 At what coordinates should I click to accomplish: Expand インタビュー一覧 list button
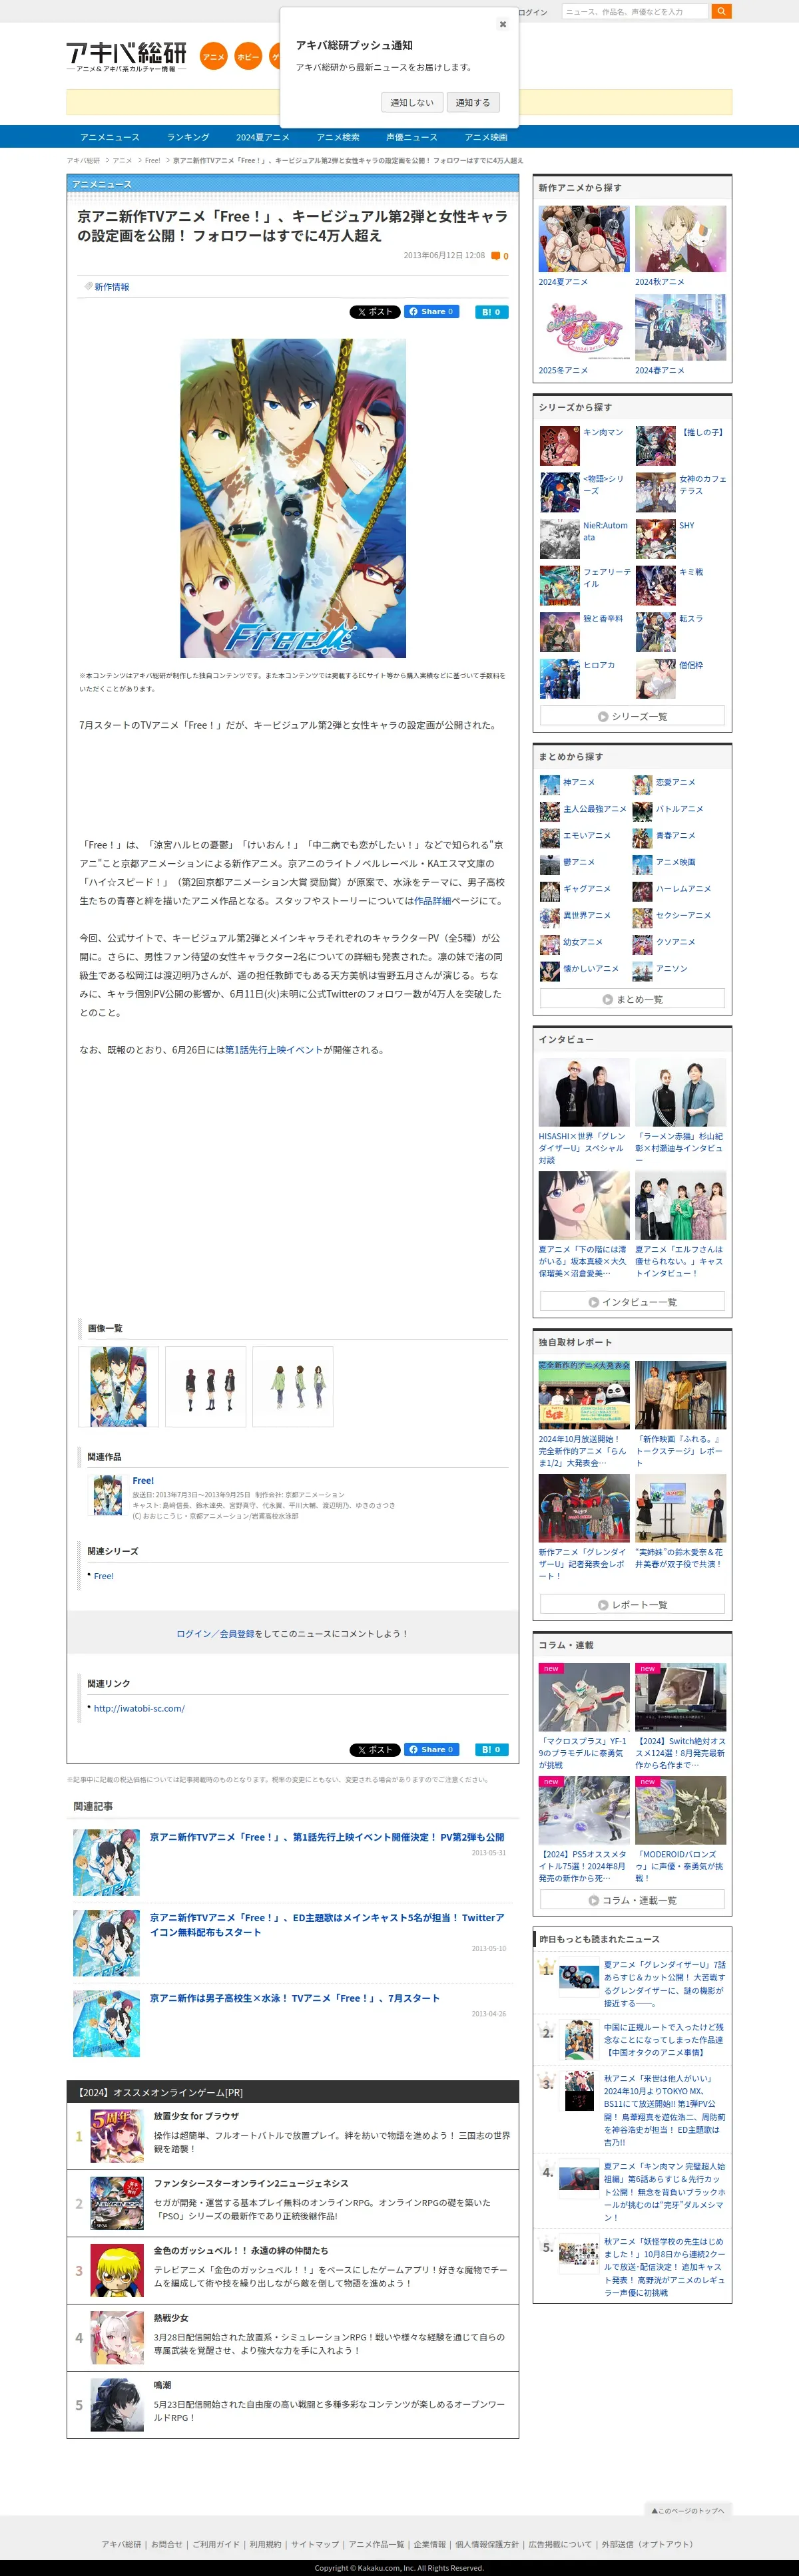632,1302
